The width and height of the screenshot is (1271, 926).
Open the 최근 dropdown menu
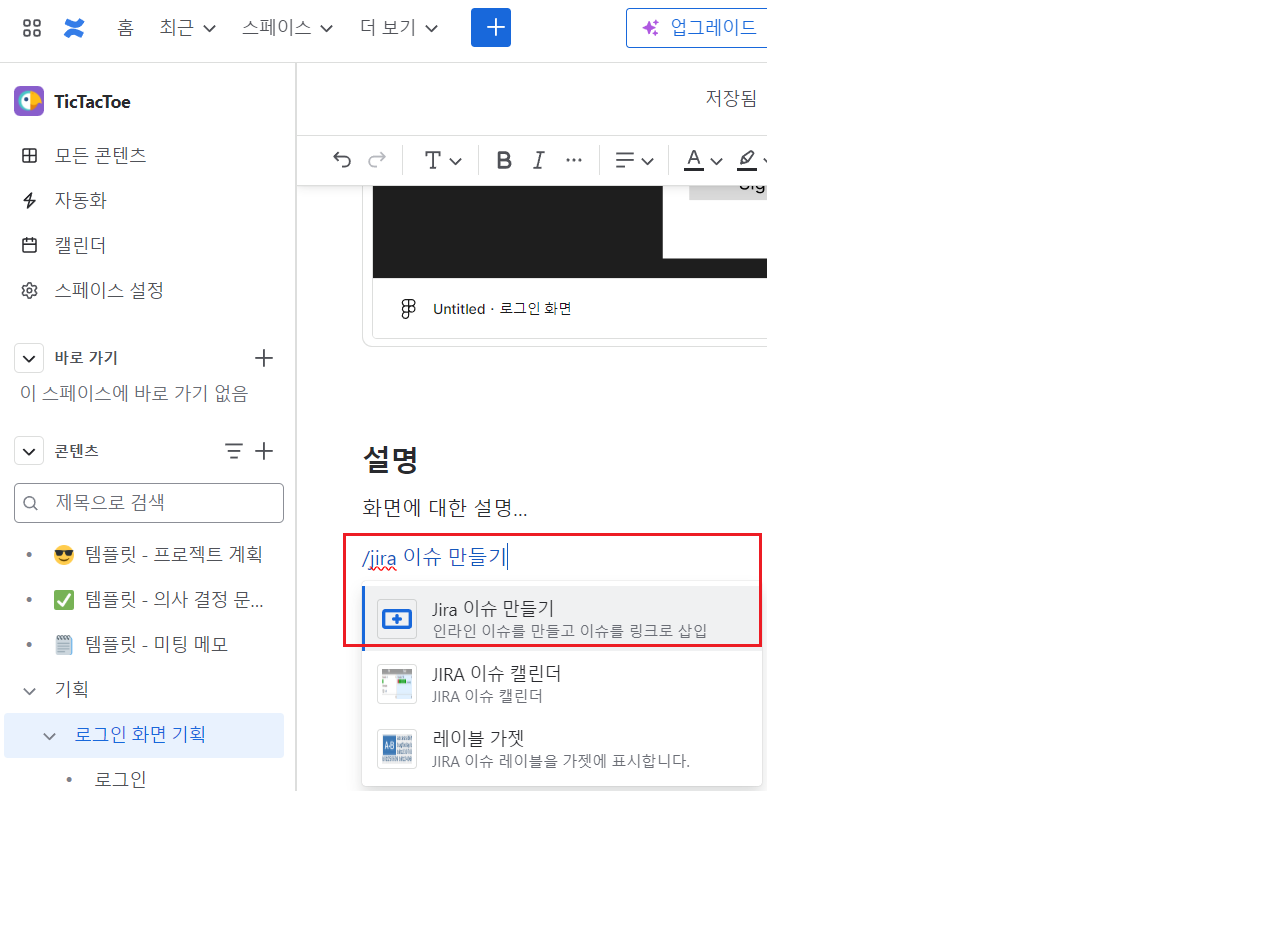click(188, 28)
